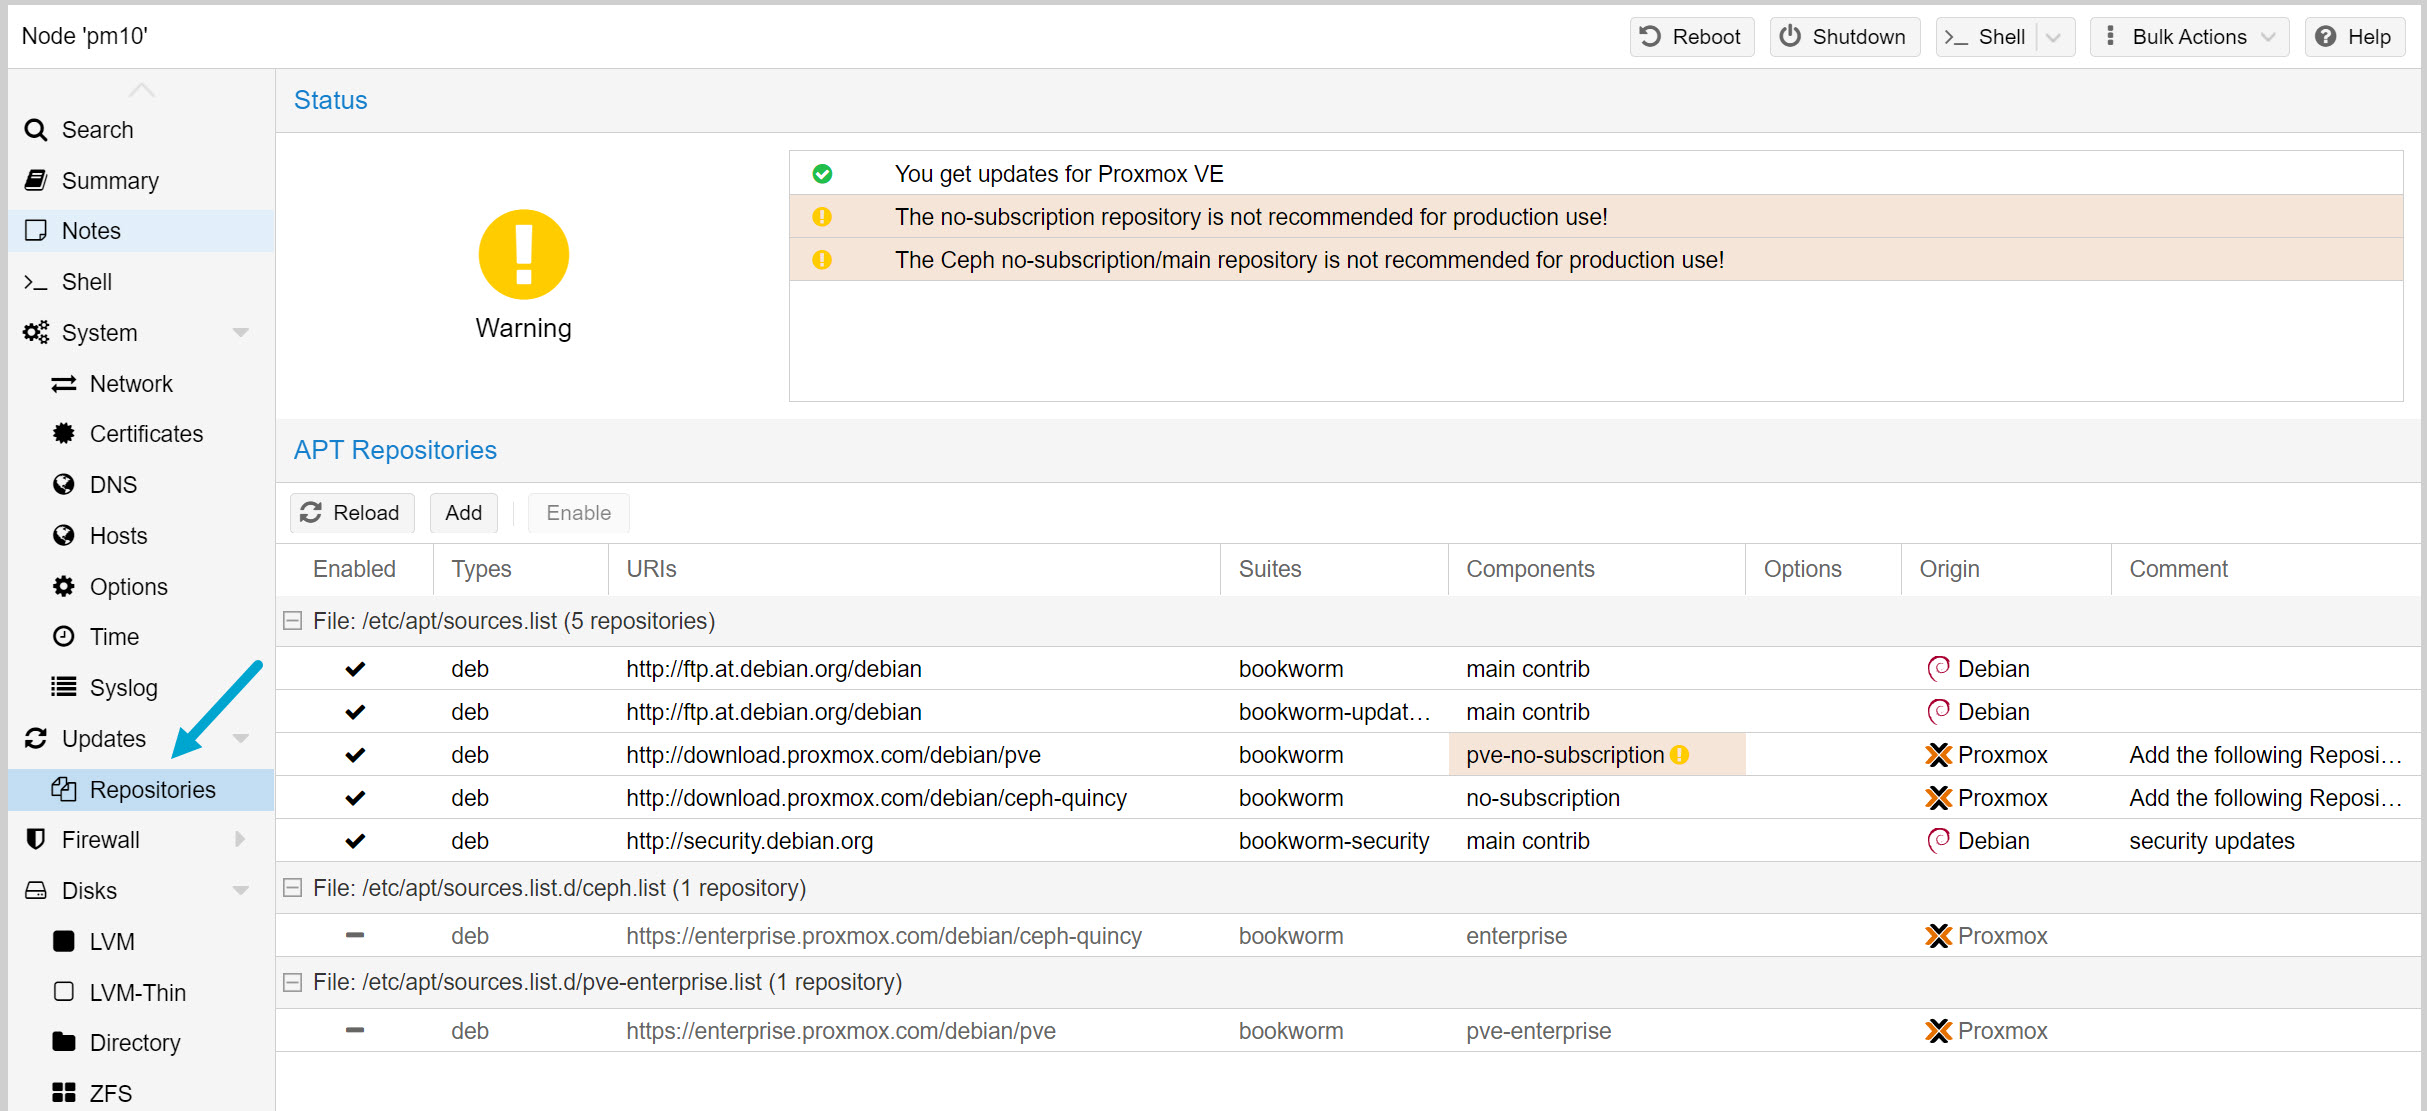
Task: Click the Firewall shield icon
Action: point(36,840)
